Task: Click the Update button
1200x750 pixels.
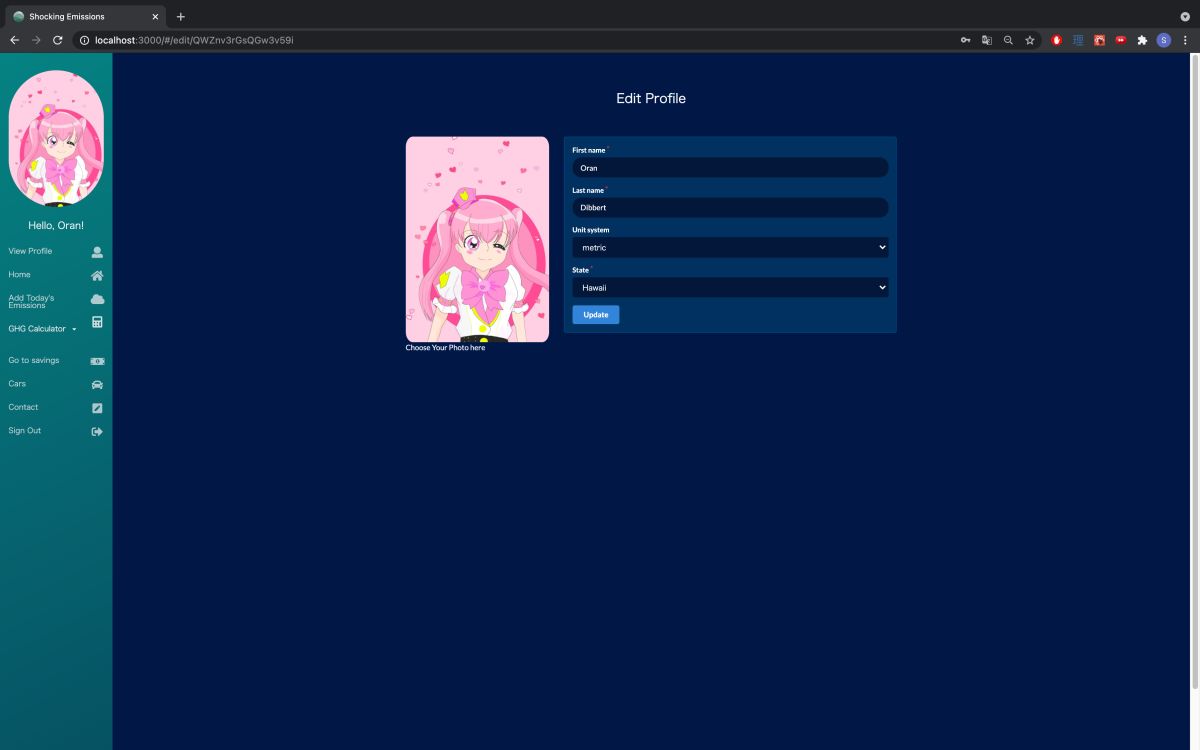Action: click(596, 315)
